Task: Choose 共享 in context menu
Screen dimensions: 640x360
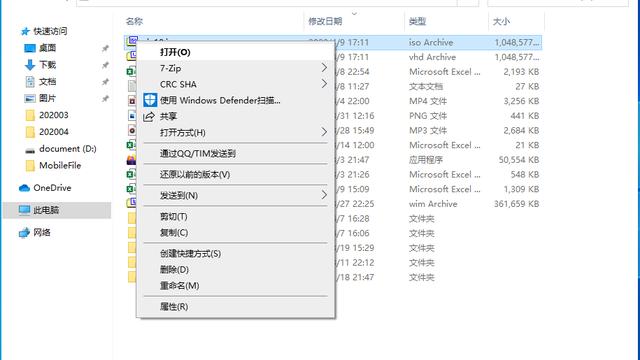Action: [236, 116]
